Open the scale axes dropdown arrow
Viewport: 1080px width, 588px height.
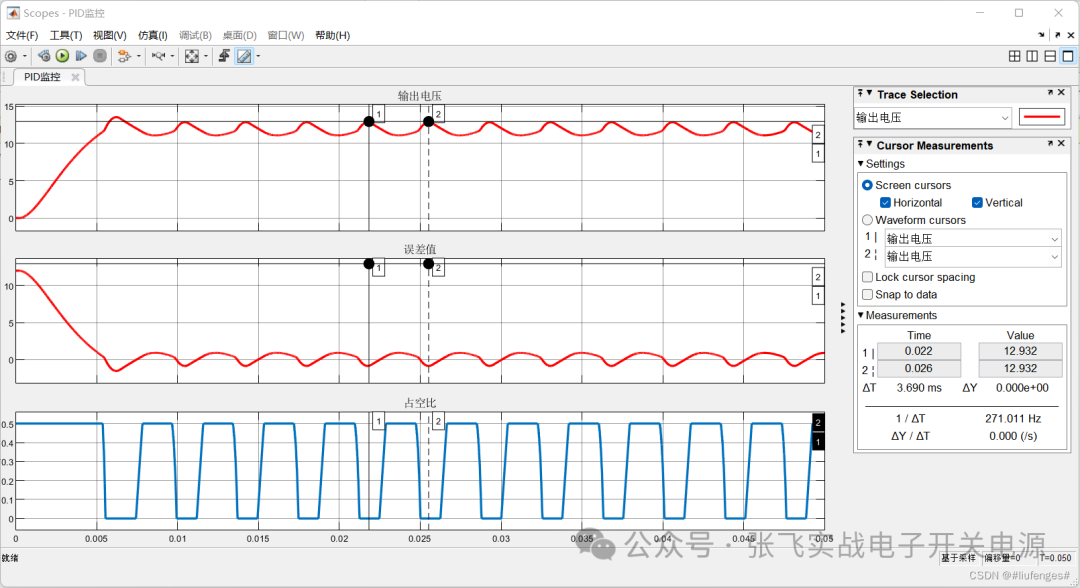pyautogui.click(x=205, y=56)
